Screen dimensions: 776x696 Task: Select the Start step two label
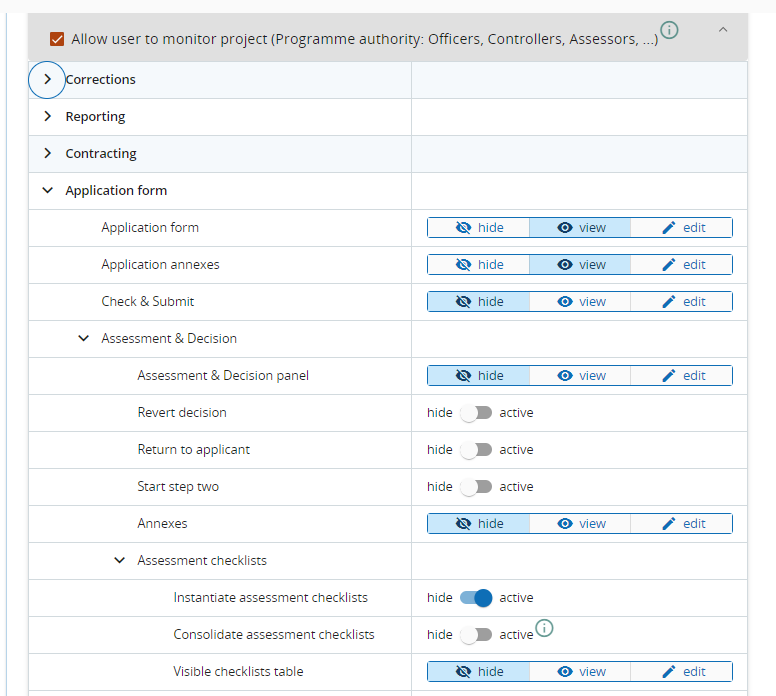[178, 487]
